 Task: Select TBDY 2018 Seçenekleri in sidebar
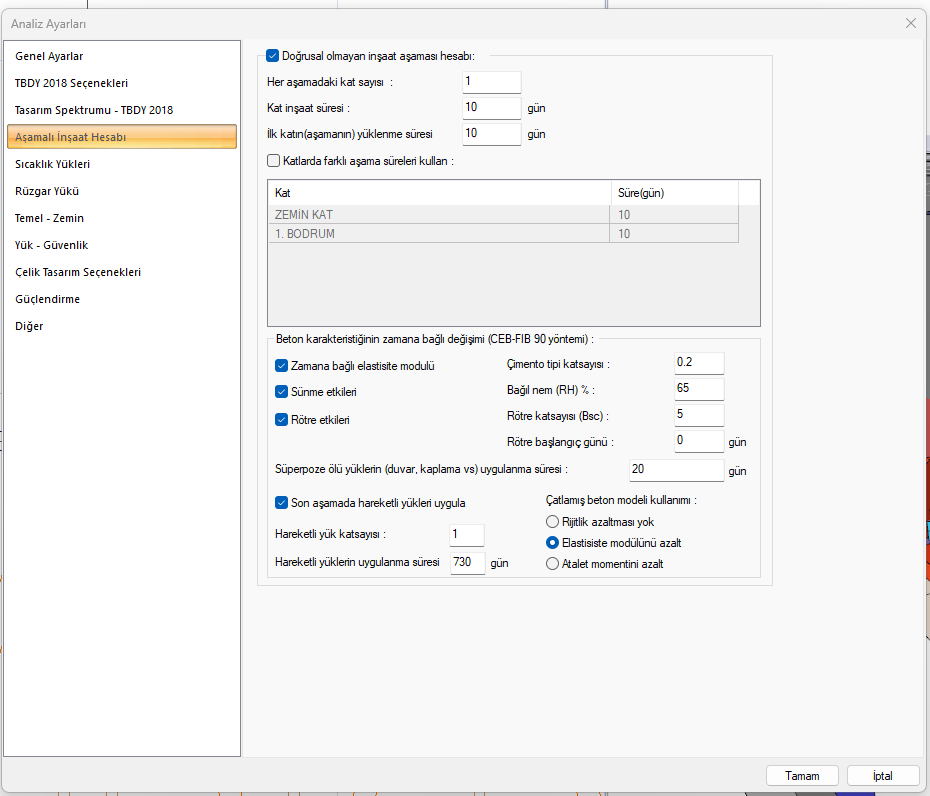[x=71, y=83]
